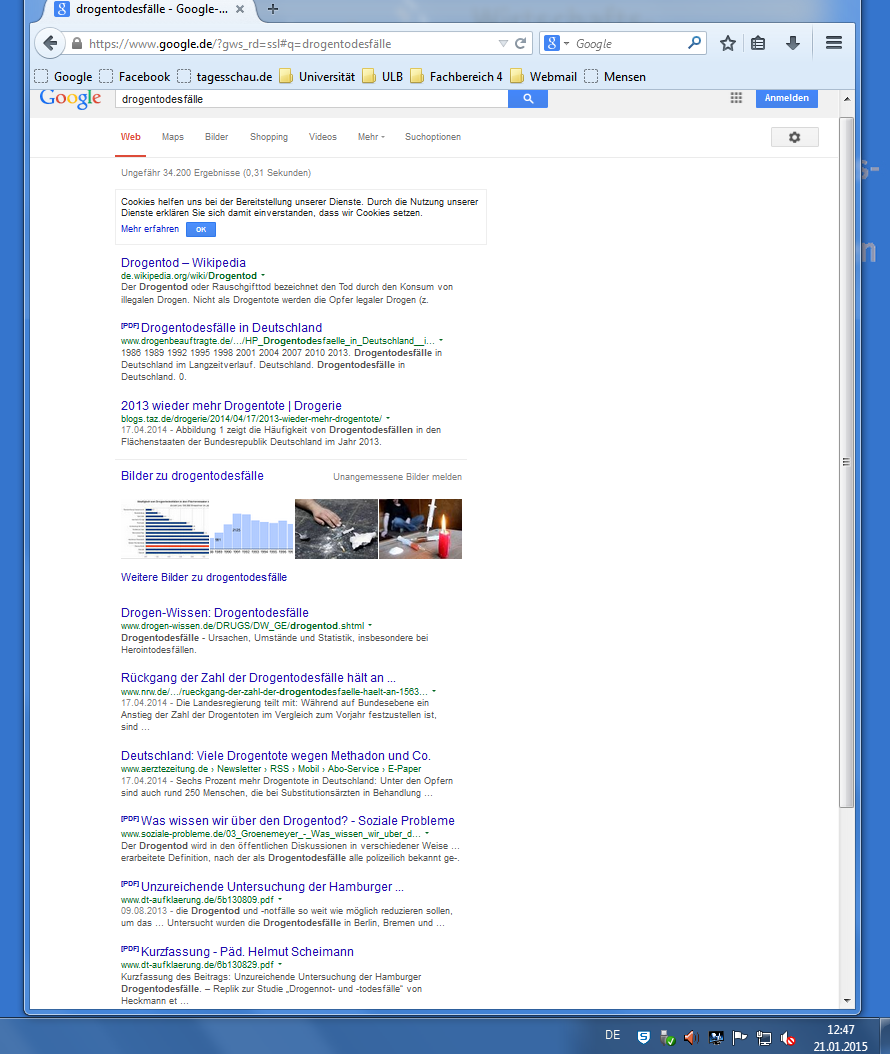
Task: Open the Firefox hamburger menu
Action: click(x=834, y=44)
